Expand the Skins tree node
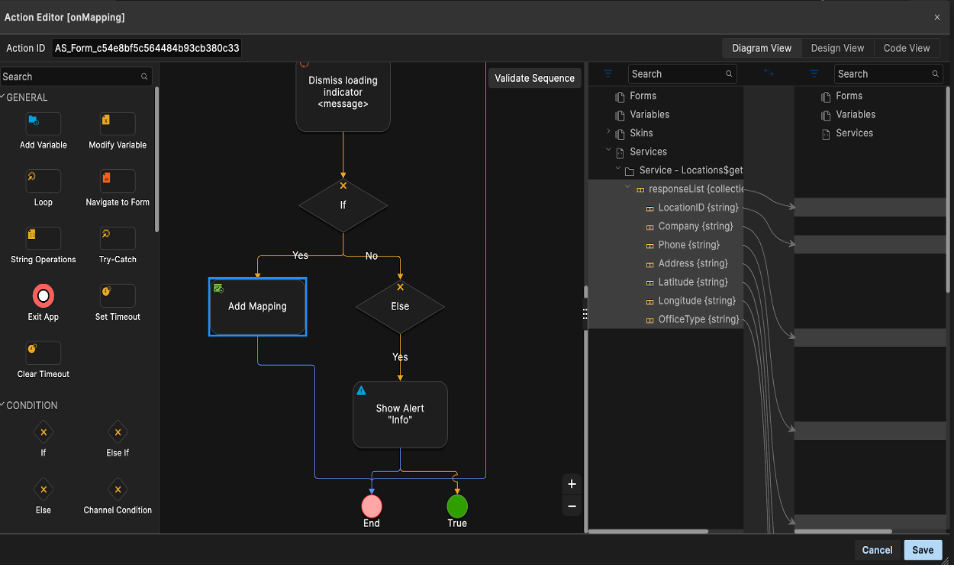The width and height of the screenshot is (954, 566). (608, 133)
